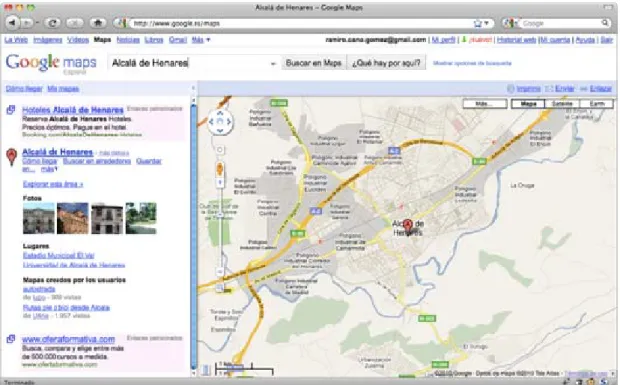Open Libros in top navigation
The image size is (620, 385).
tap(154, 40)
